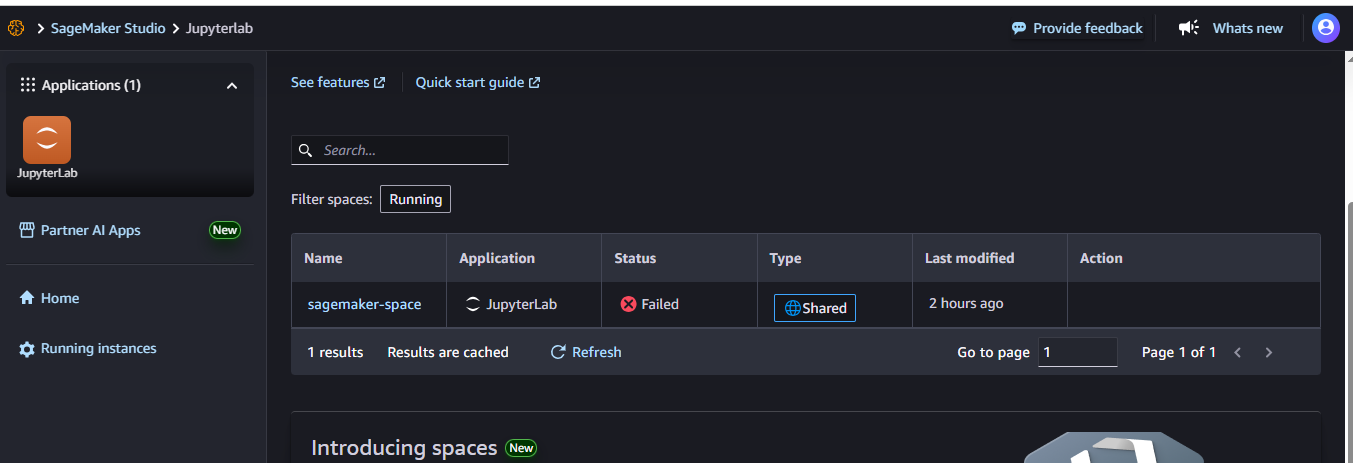Click the Whats new megaphone icon

1188,28
